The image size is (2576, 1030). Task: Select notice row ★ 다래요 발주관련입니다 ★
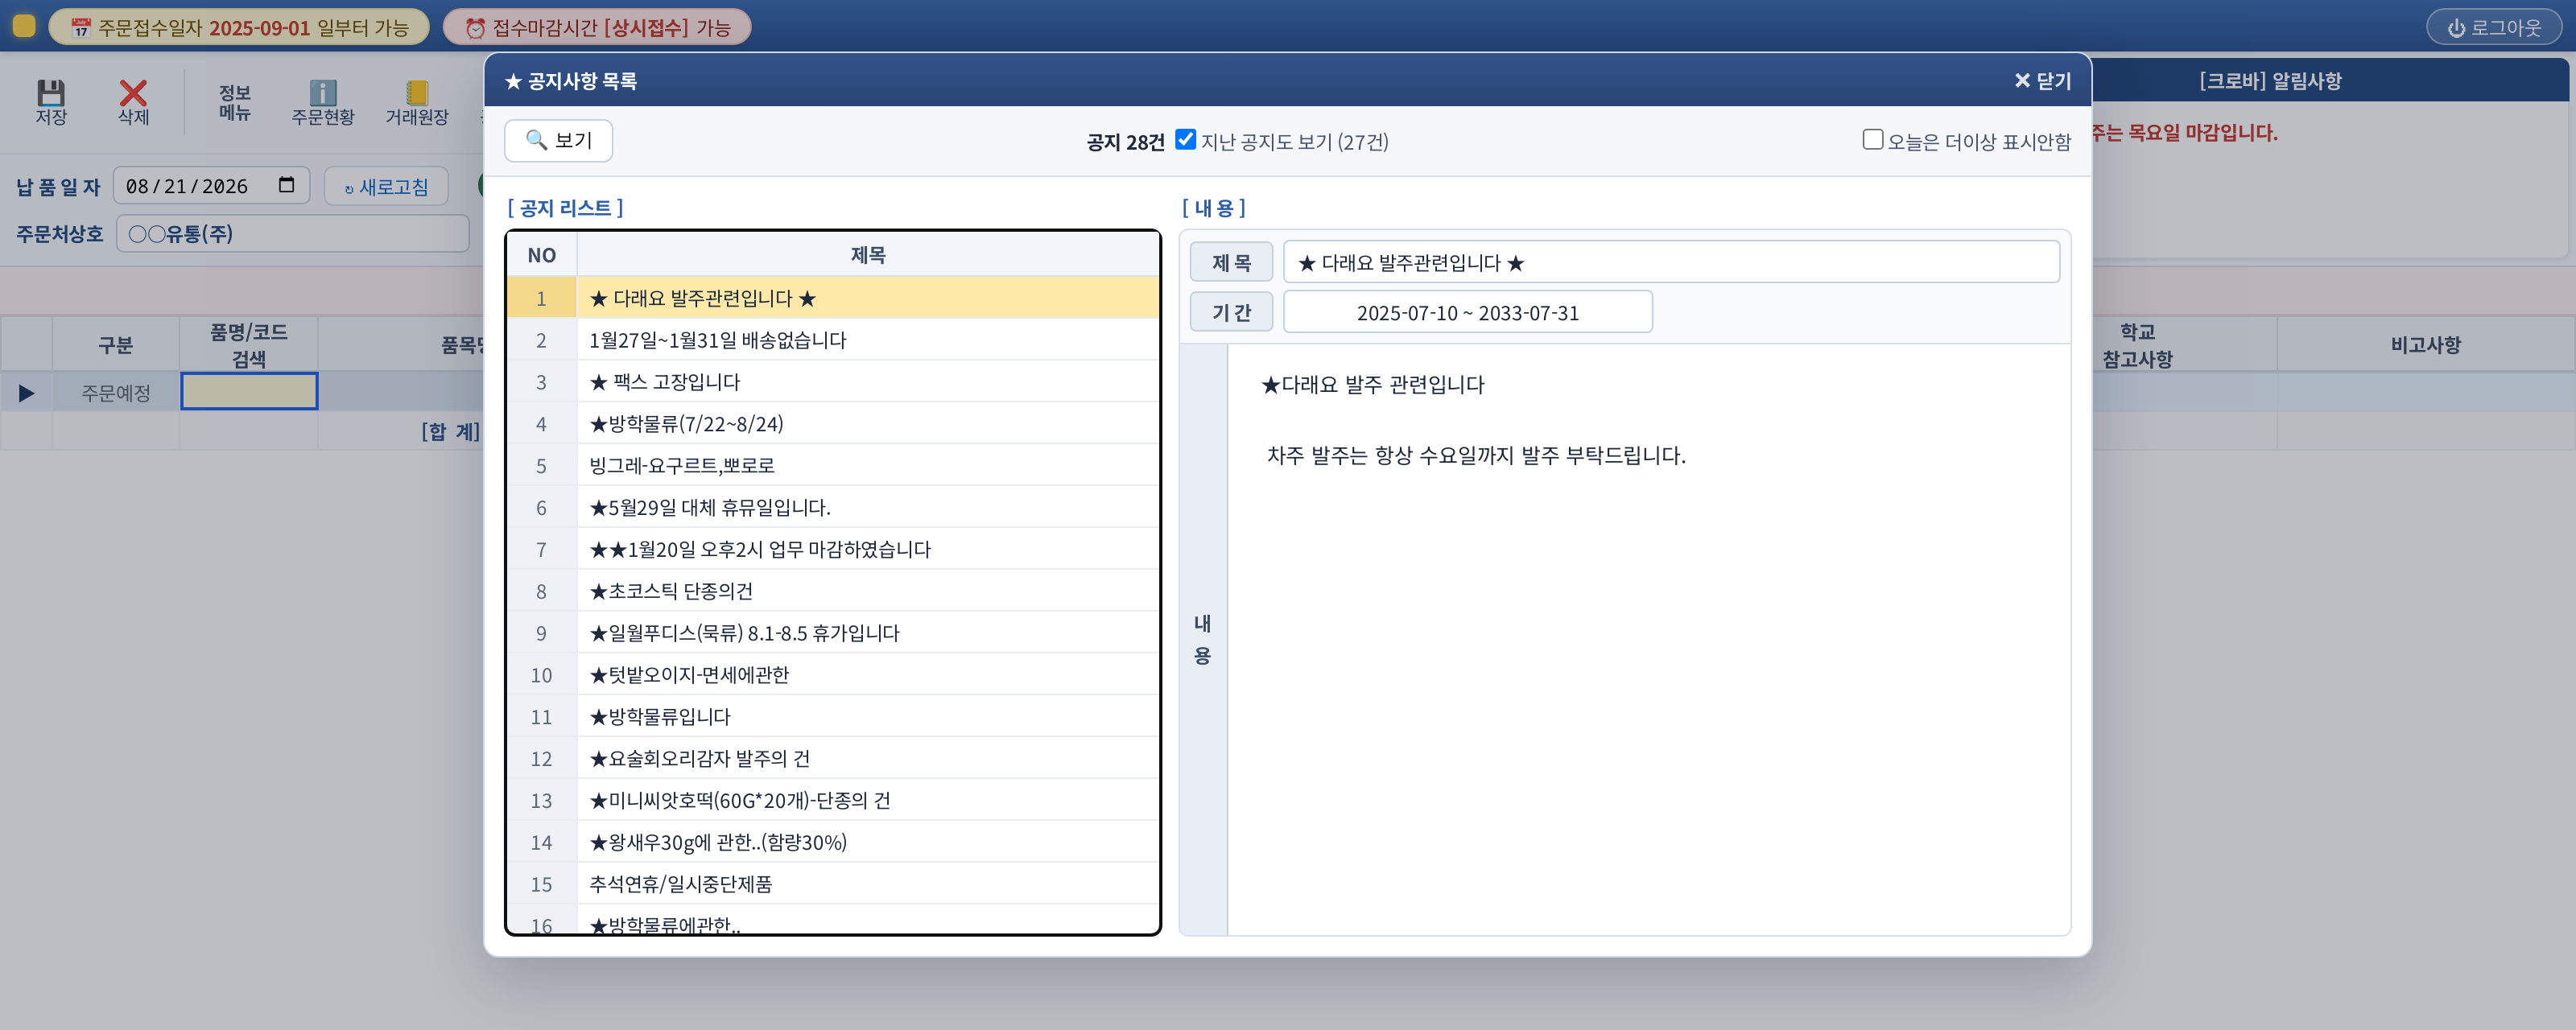tap(833, 298)
